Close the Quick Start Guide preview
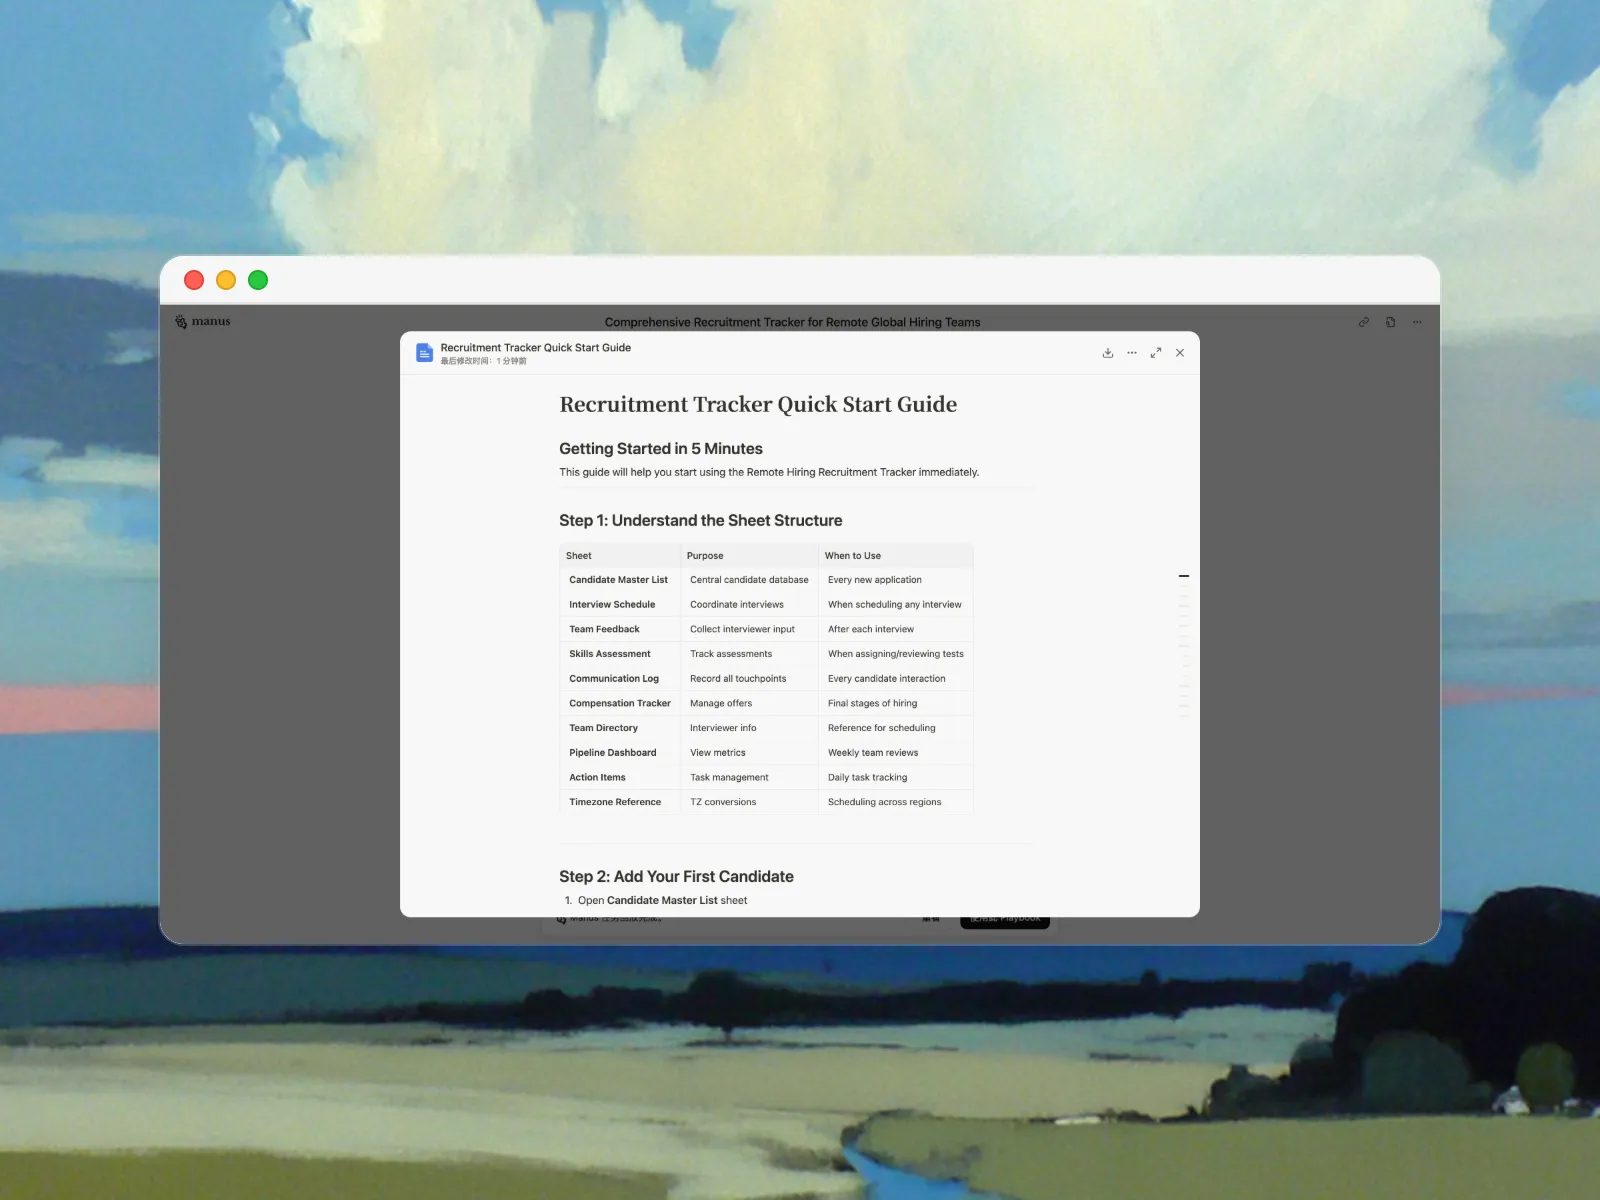Screen dimensions: 1600x1200 coord(1180,353)
